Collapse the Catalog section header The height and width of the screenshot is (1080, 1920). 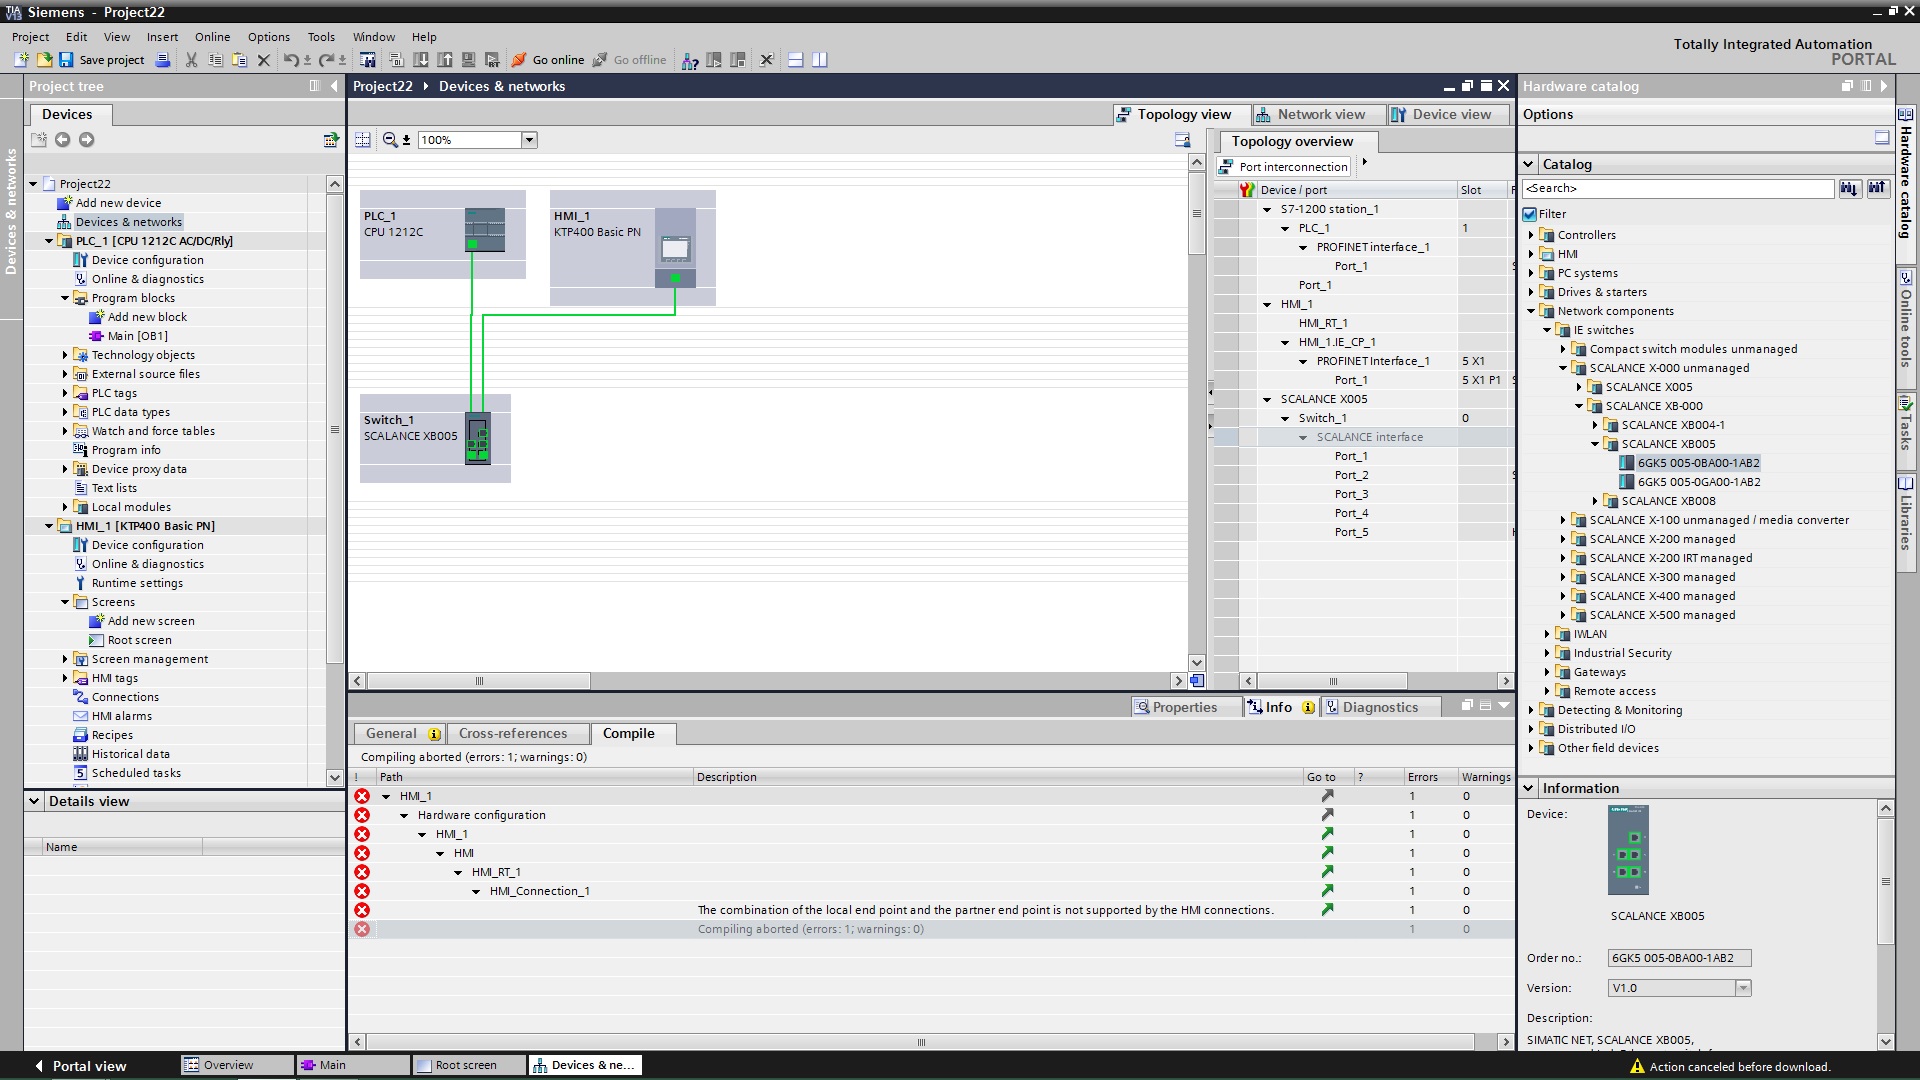pyautogui.click(x=1529, y=164)
